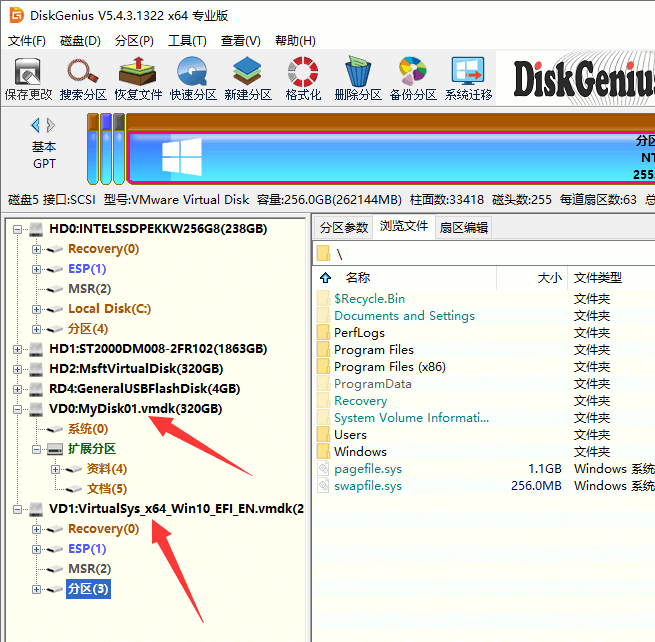
Task: Select the Windows folder
Action: pos(360,452)
